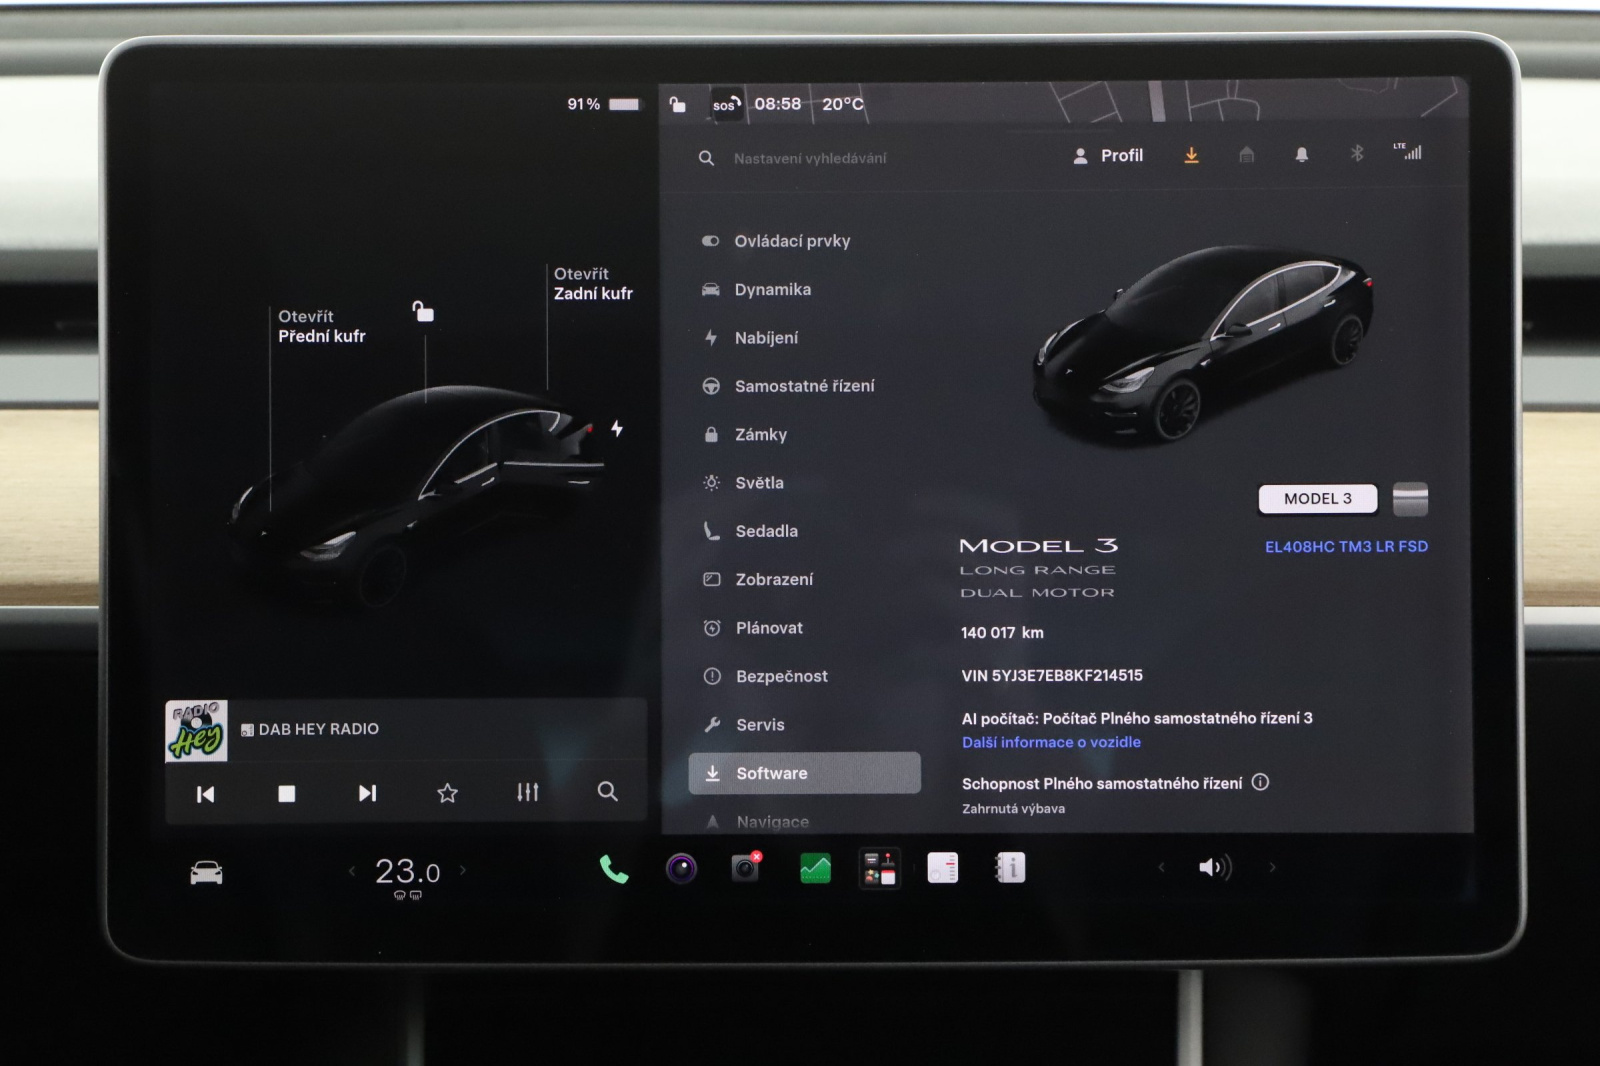Open the green energy chart app
Screen dimensions: 1600x1066
point(815,868)
